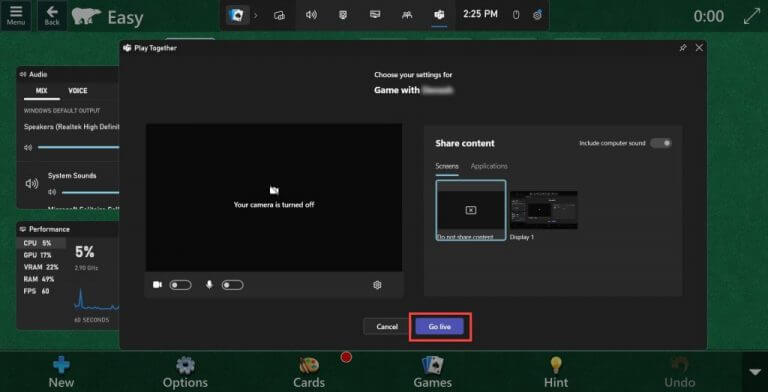Open the Audio widget icon in Game Bar
Viewport: 768px width, 392px height.
(x=311, y=15)
